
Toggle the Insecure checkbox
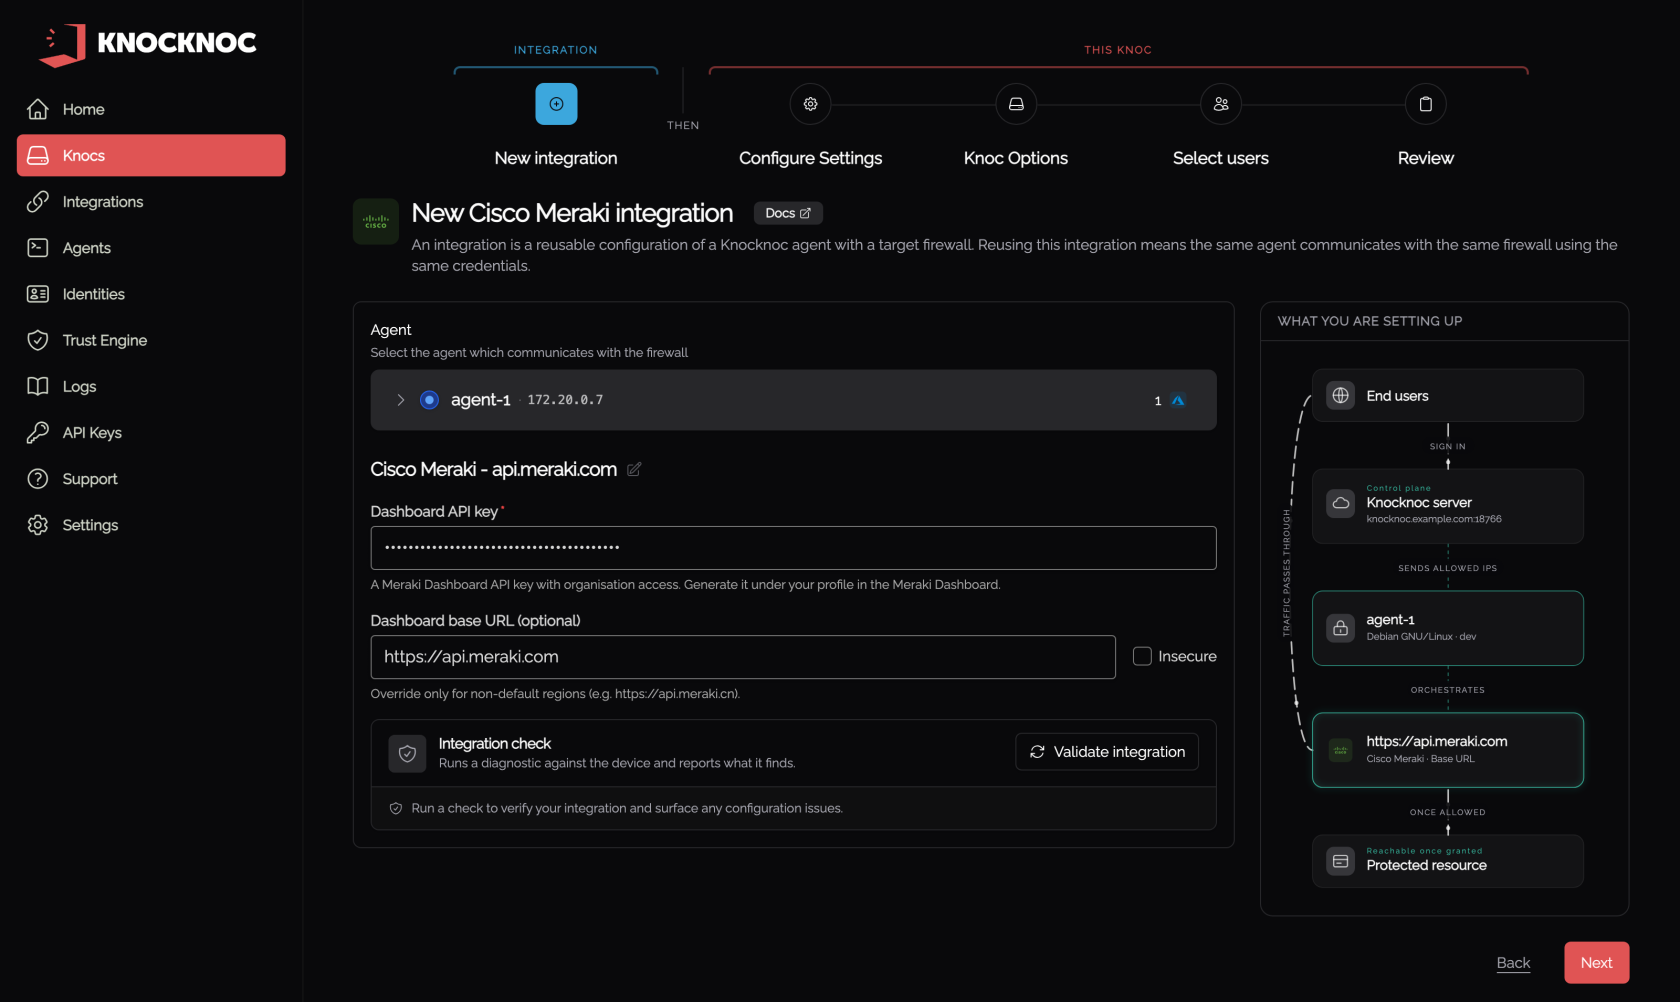(1142, 656)
